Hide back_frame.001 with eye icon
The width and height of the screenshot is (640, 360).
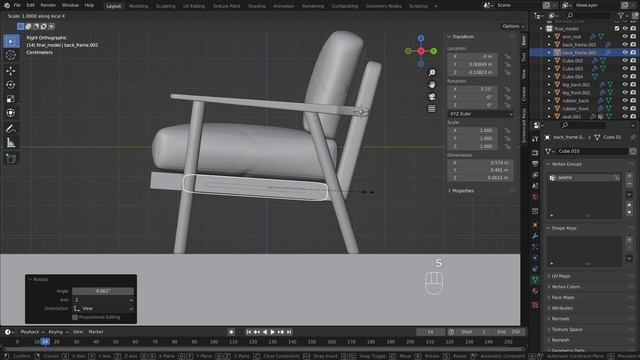pyautogui.click(x=624, y=44)
